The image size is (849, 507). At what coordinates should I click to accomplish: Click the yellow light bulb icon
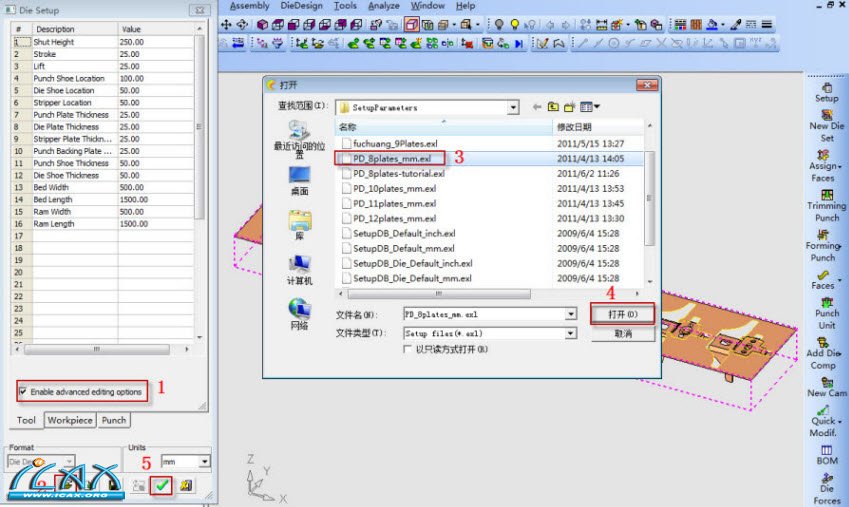click(x=515, y=24)
